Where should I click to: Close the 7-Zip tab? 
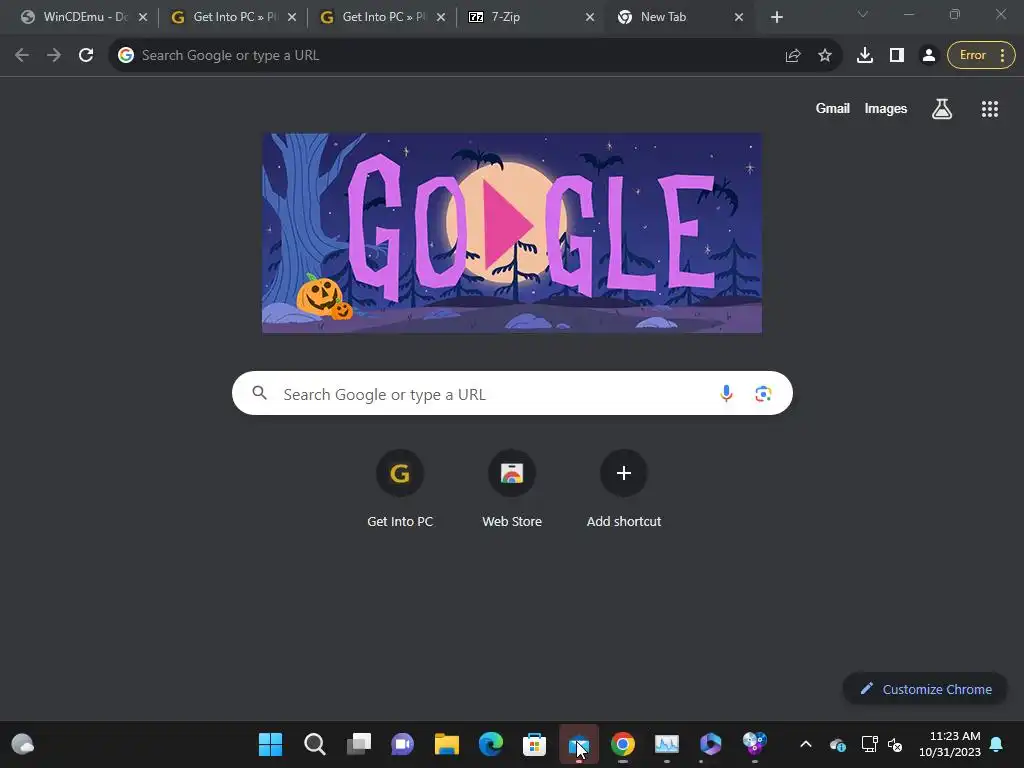click(x=590, y=17)
